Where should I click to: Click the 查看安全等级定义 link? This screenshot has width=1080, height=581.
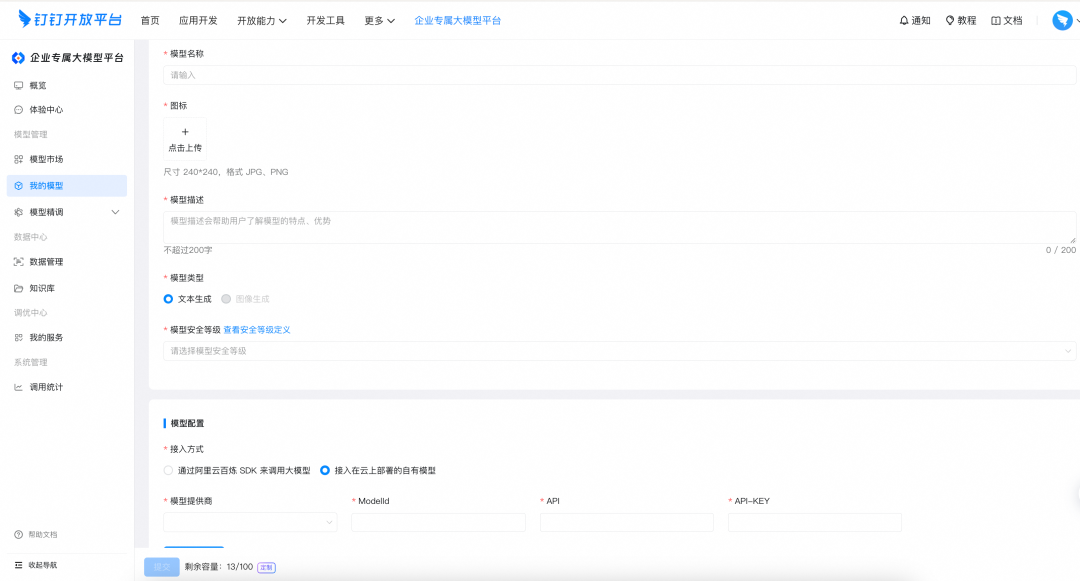[x=257, y=329]
